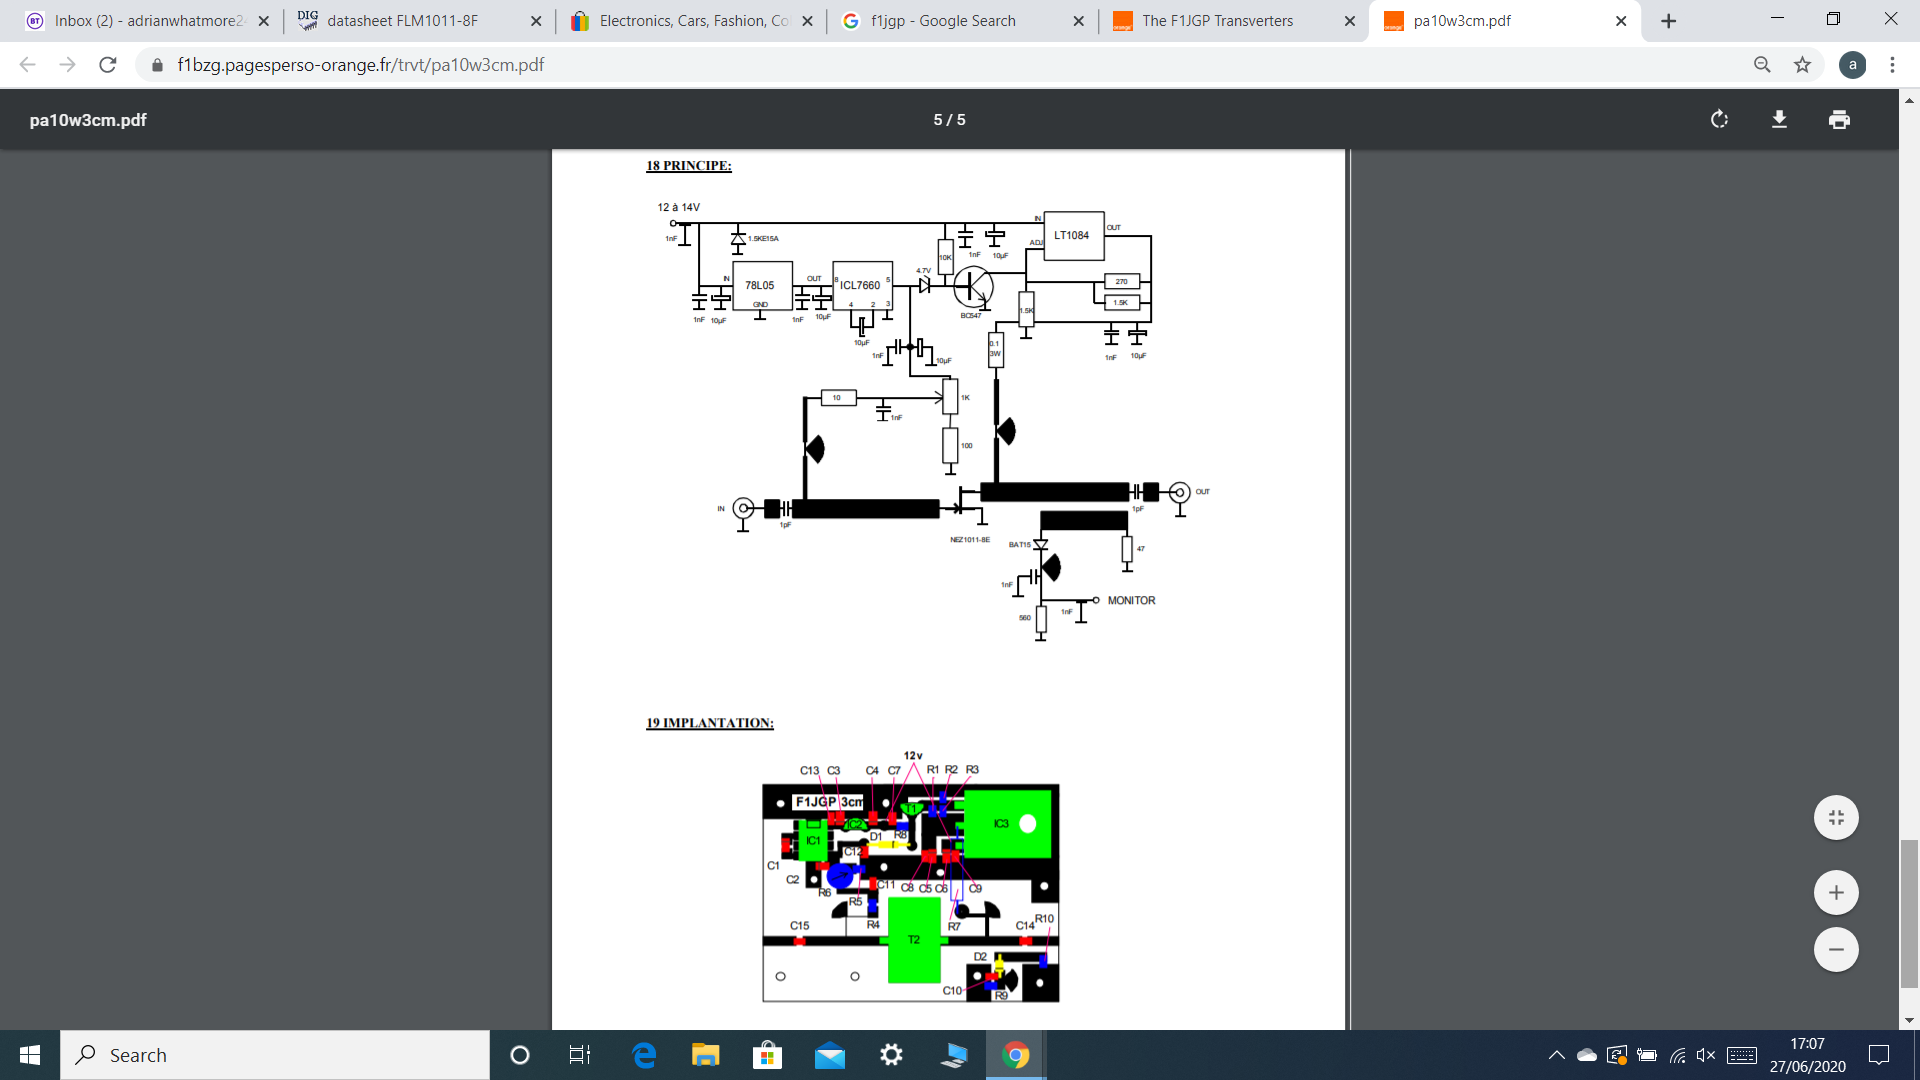Screen dimensions: 1920x1080
Task: Click the 18 PRINCIPE heading
Action: tap(689, 166)
